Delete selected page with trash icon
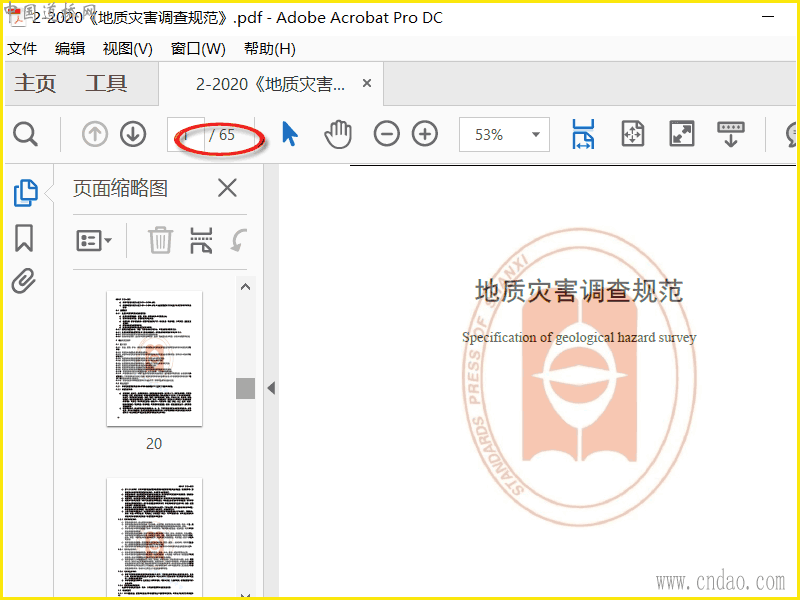Image resolution: width=800 pixels, height=600 pixels. [x=160, y=240]
